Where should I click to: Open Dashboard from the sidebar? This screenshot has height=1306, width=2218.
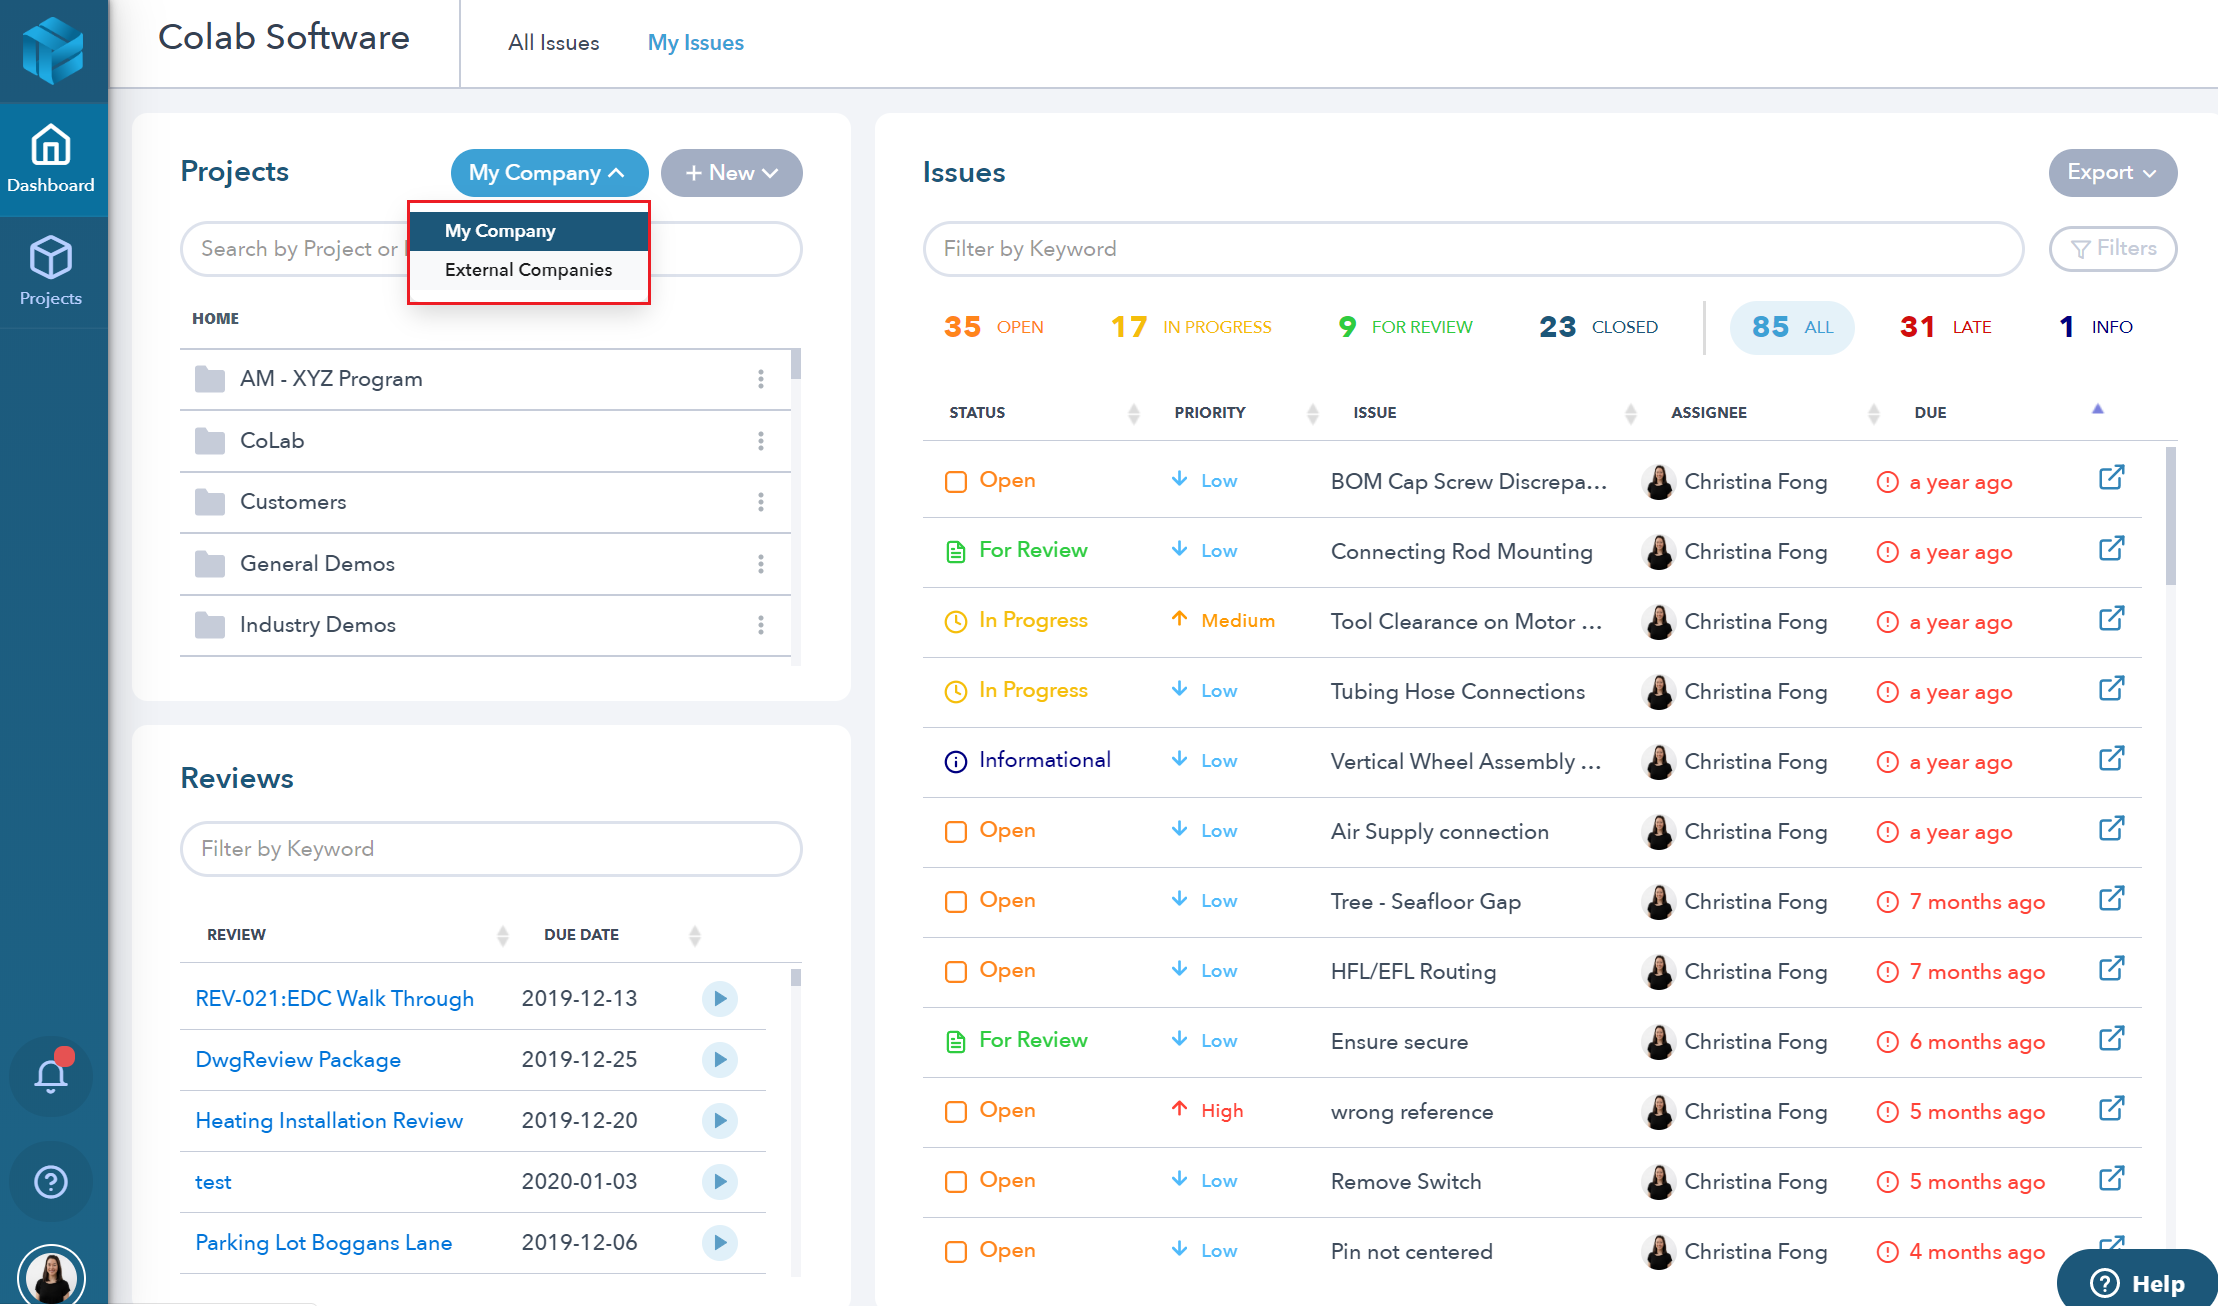coord(51,159)
